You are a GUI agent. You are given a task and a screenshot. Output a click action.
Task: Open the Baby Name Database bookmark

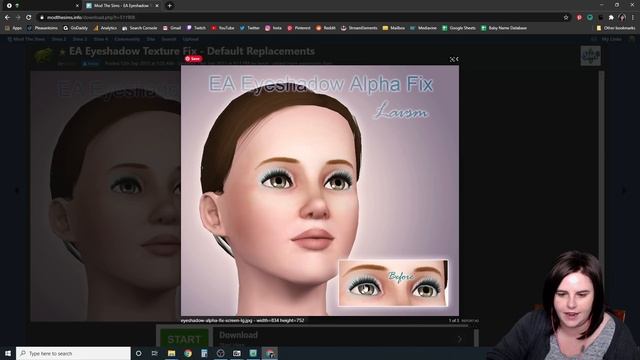tap(504, 28)
